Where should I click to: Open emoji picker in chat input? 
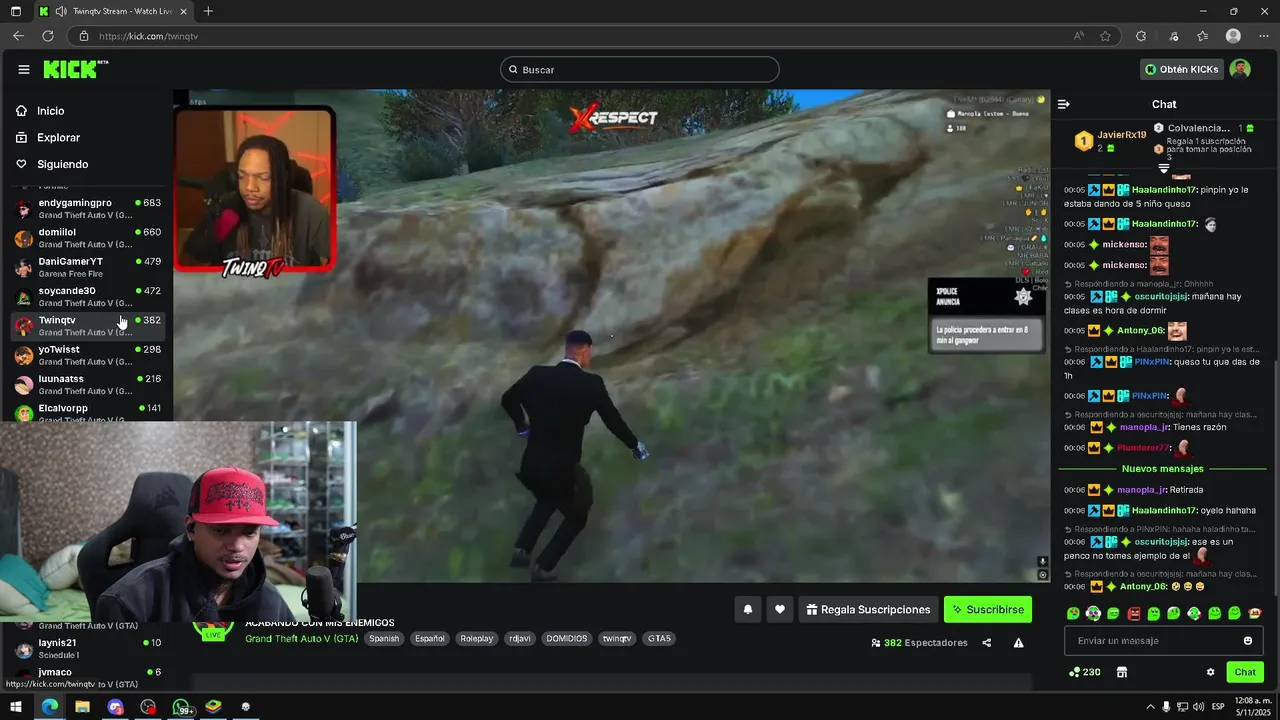pyautogui.click(x=1248, y=641)
